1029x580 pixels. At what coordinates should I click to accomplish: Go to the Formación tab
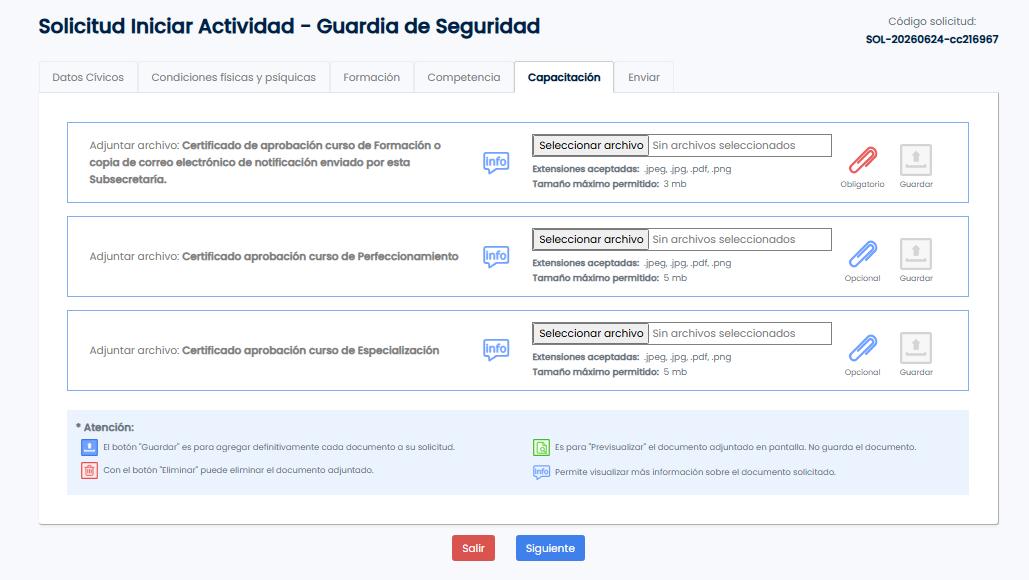coord(371,77)
